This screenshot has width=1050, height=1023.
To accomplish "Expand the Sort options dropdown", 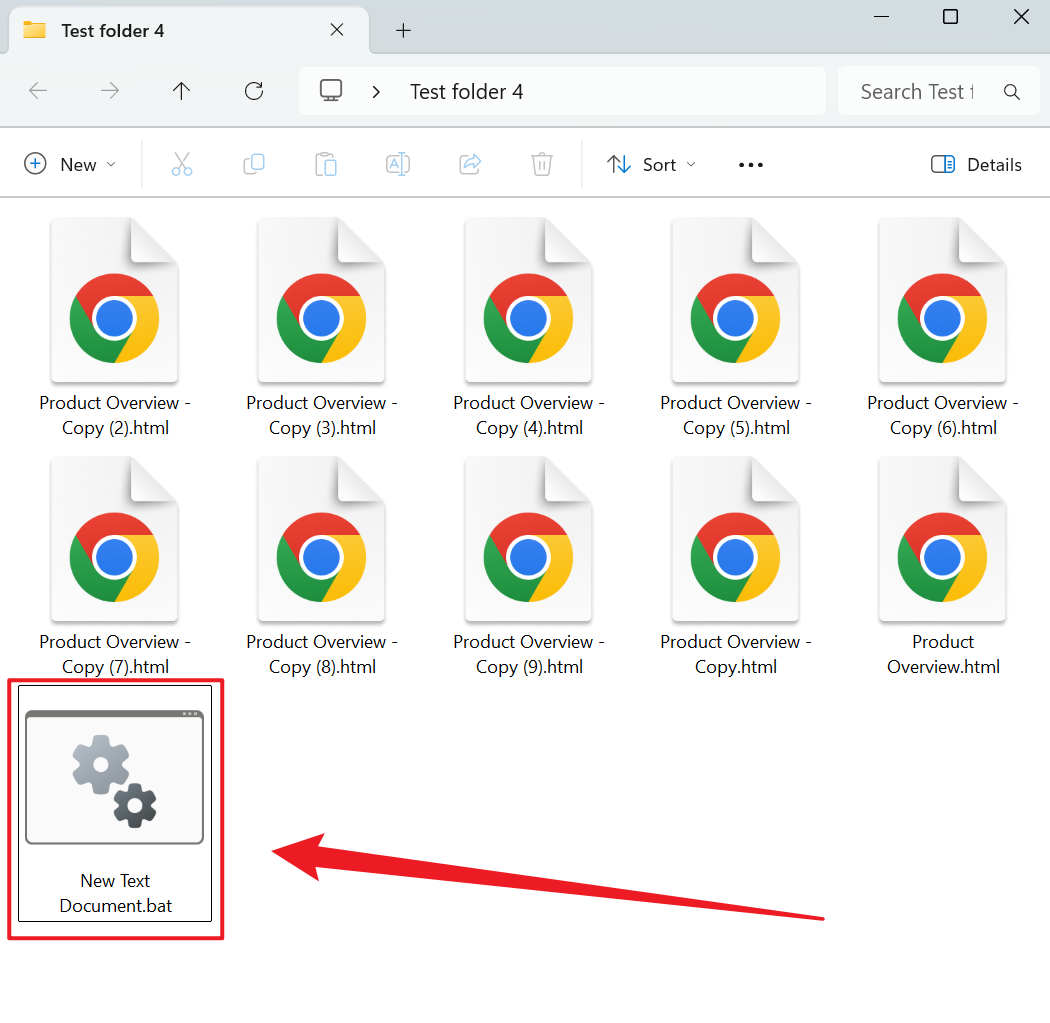I will point(651,164).
